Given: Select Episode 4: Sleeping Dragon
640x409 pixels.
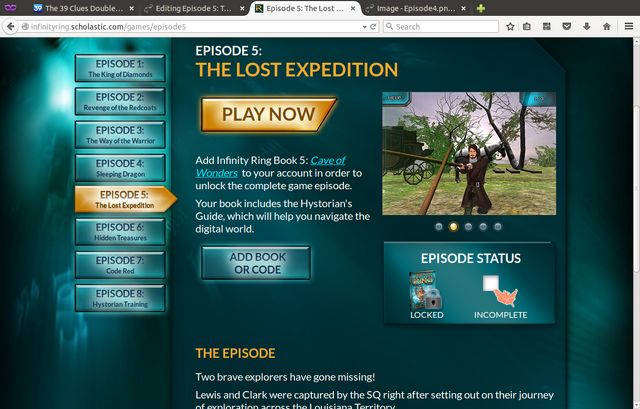Looking at the screenshot, I should pos(120,168).
